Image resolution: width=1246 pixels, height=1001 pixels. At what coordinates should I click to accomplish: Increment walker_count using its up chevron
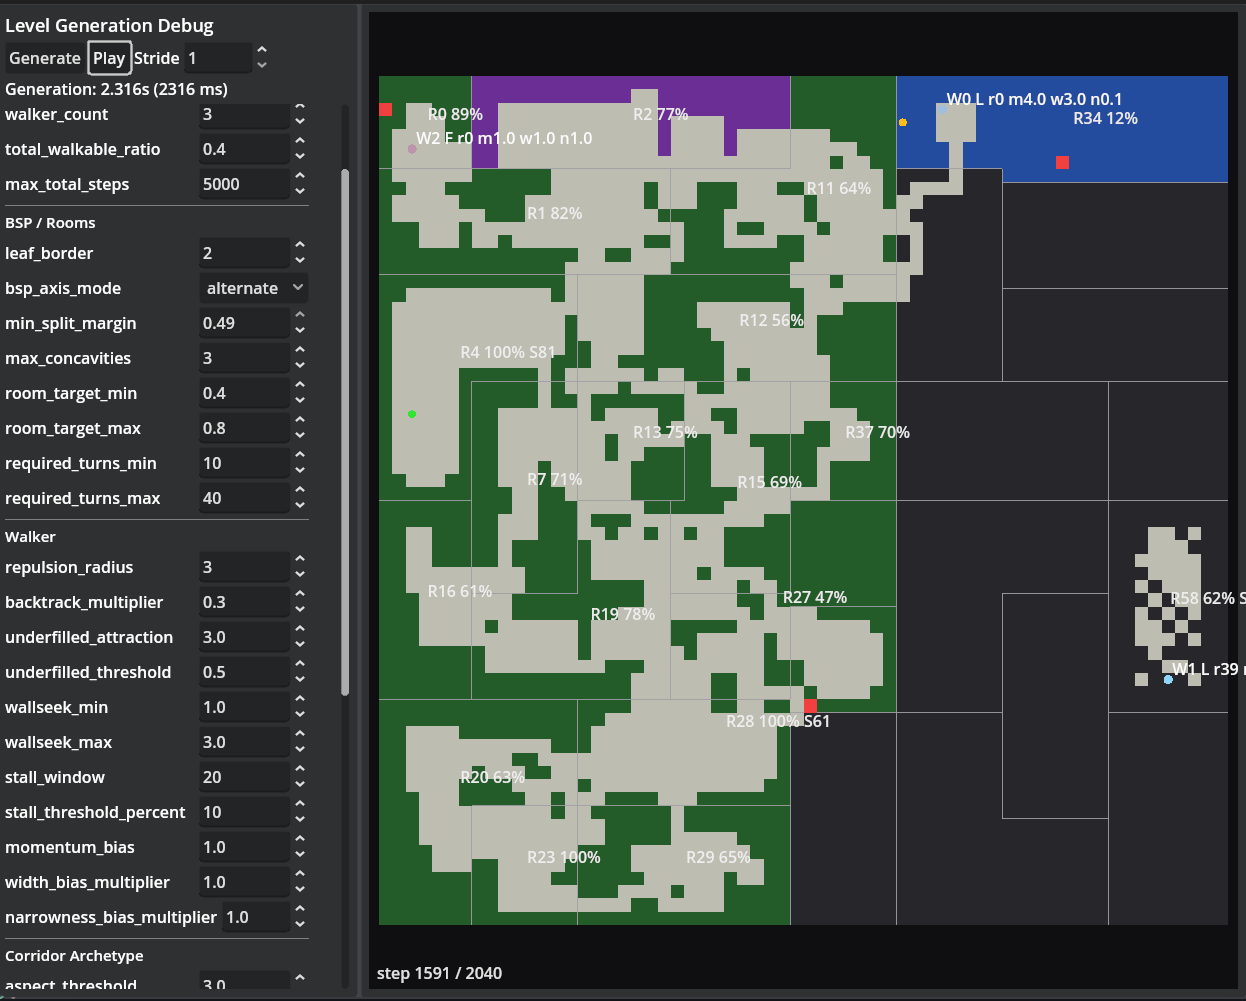point(300,109)
